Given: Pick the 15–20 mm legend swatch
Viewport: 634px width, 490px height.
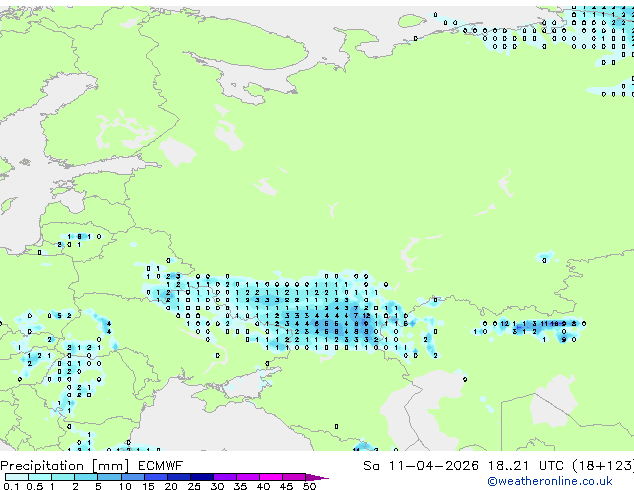Looking at the screenshot, I should coord(156,477).
